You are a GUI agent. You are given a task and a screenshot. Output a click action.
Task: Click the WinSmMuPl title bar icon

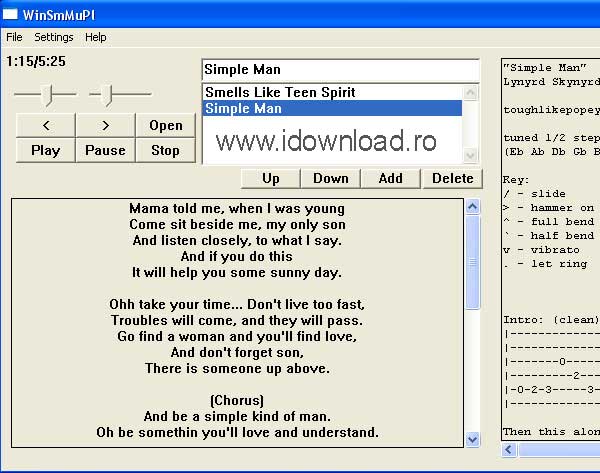[10, 15]
